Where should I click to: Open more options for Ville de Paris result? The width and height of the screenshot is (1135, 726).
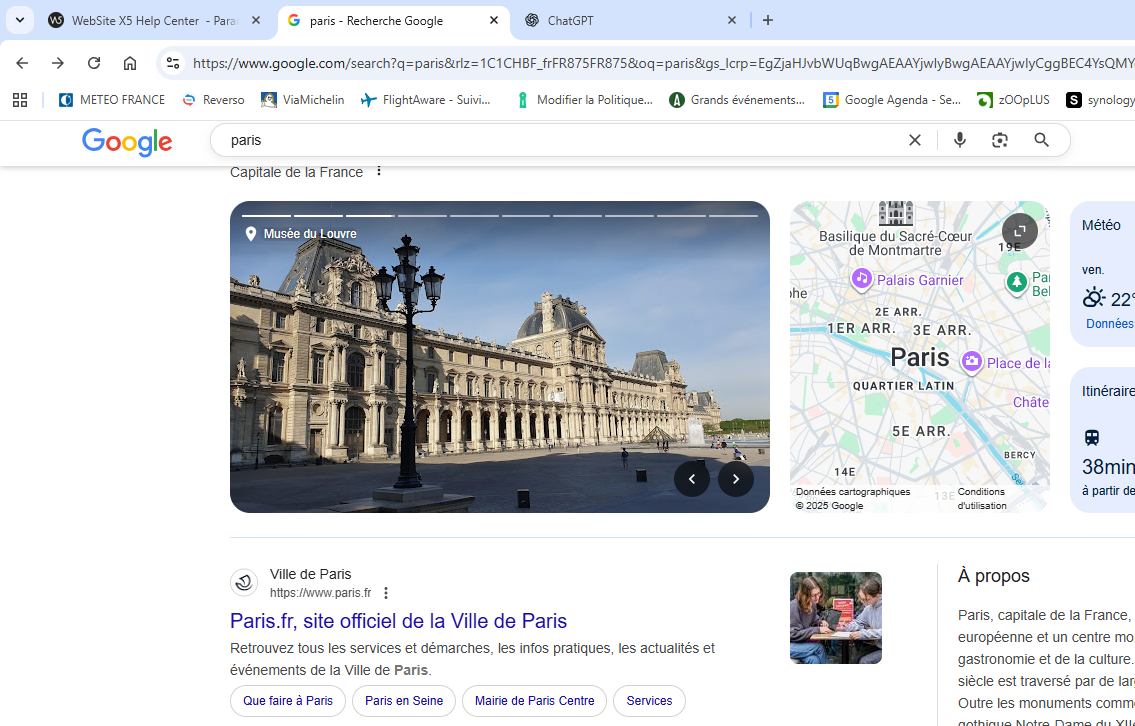(386, 594)
